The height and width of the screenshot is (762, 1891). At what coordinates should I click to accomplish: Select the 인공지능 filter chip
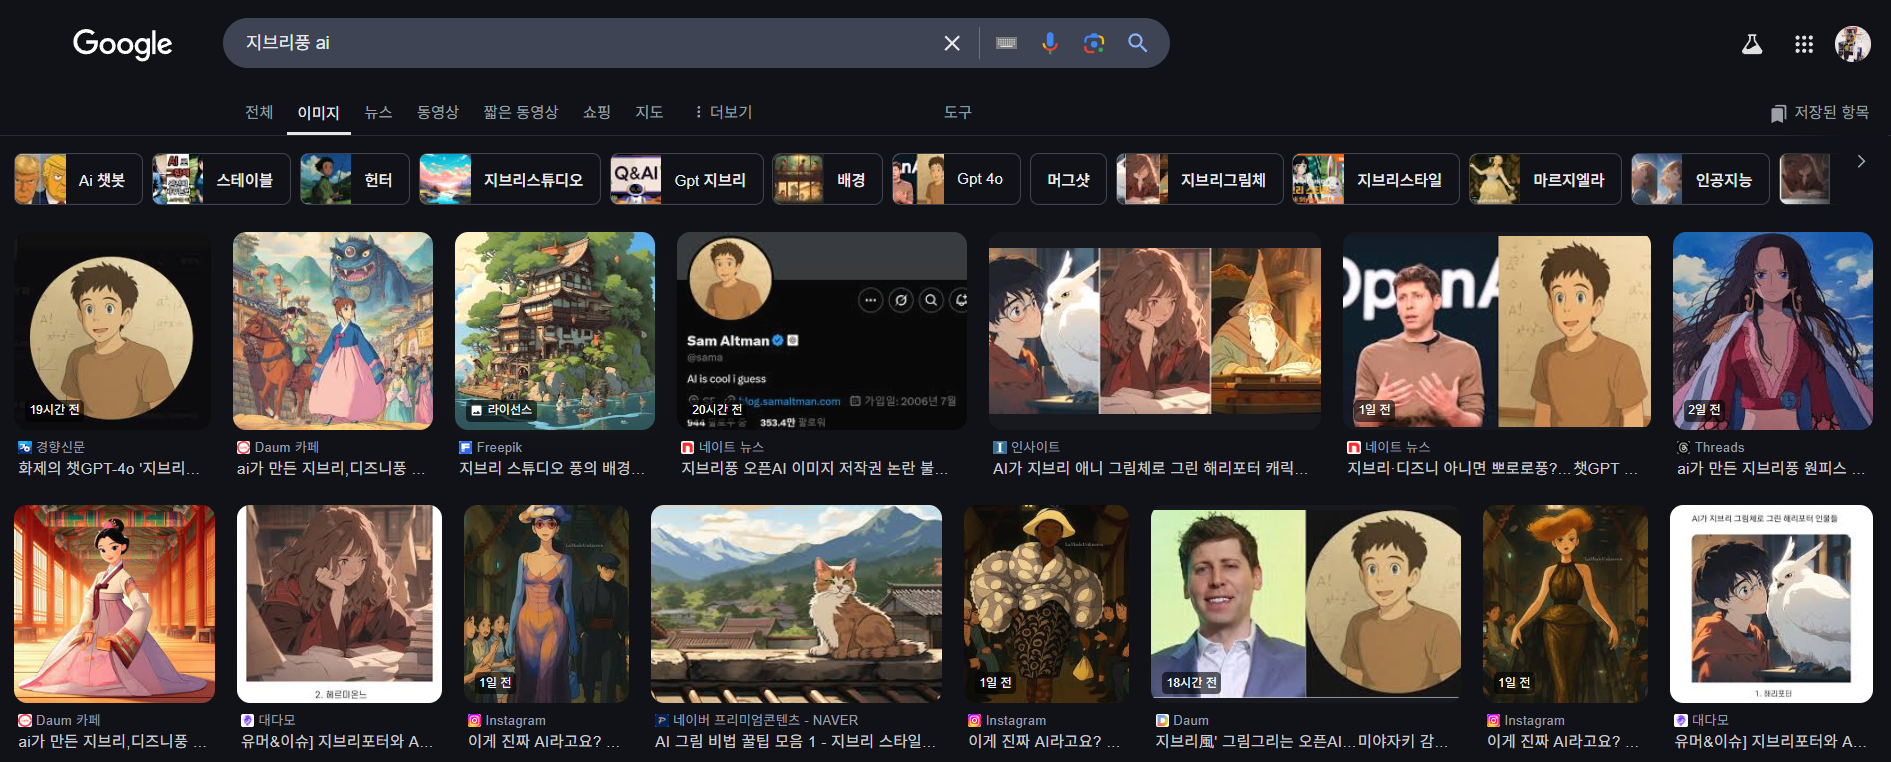[x=1700, y=179]
